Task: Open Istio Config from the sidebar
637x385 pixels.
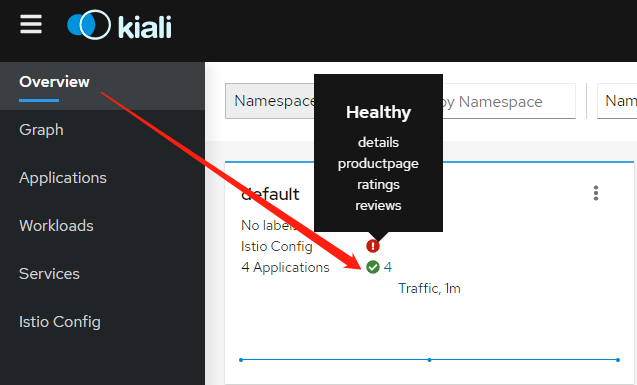Action: [x=60, y=322]
